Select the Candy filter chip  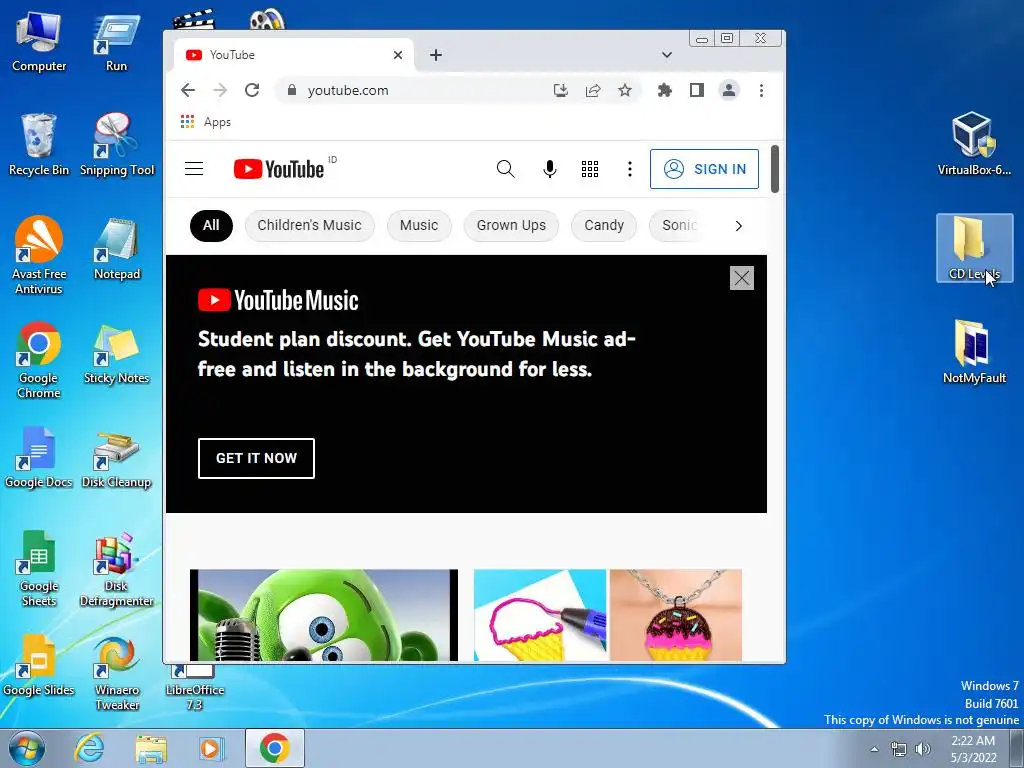click(x=604, y=226)
